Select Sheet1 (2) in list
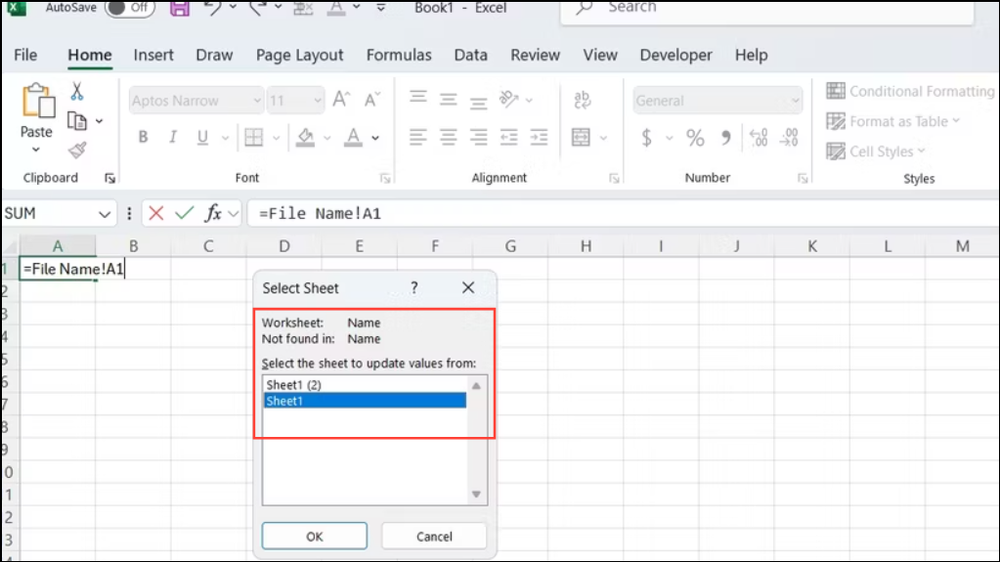Image resolution: width=1000 pixels, height=562 pixels. (x=365, y=385)
